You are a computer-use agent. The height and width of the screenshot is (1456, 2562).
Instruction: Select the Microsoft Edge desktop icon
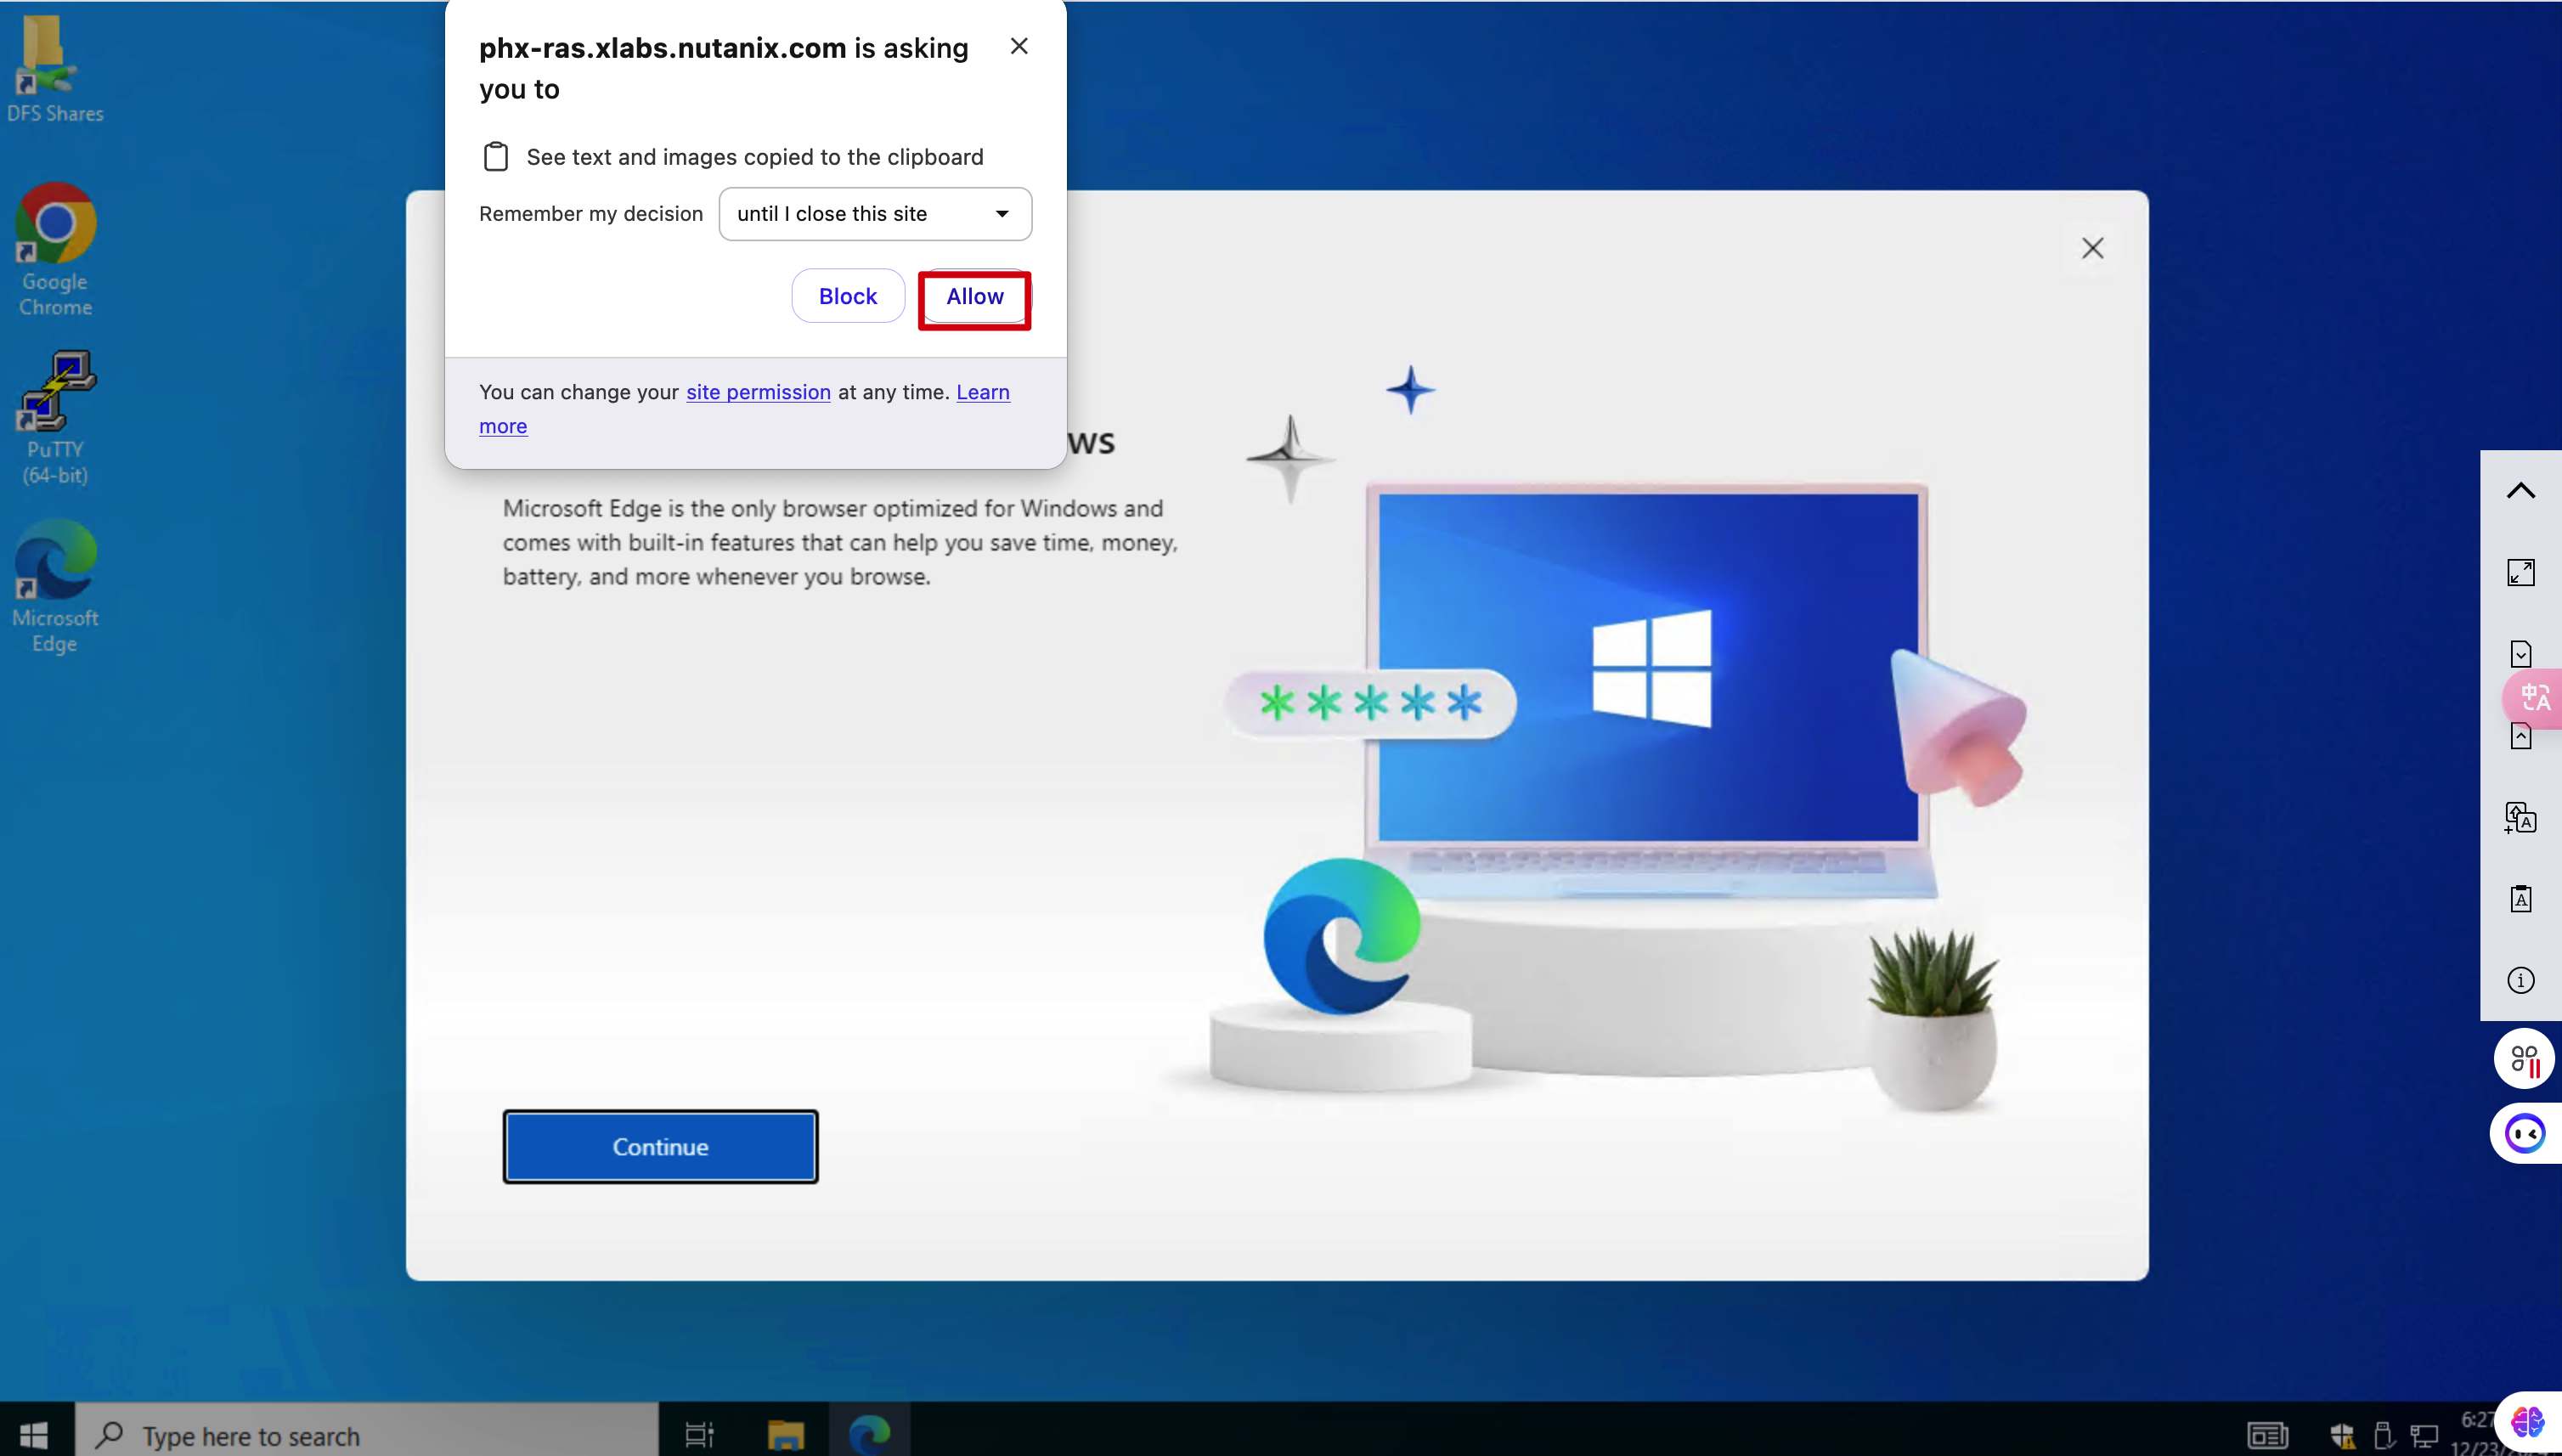point(55,586)
